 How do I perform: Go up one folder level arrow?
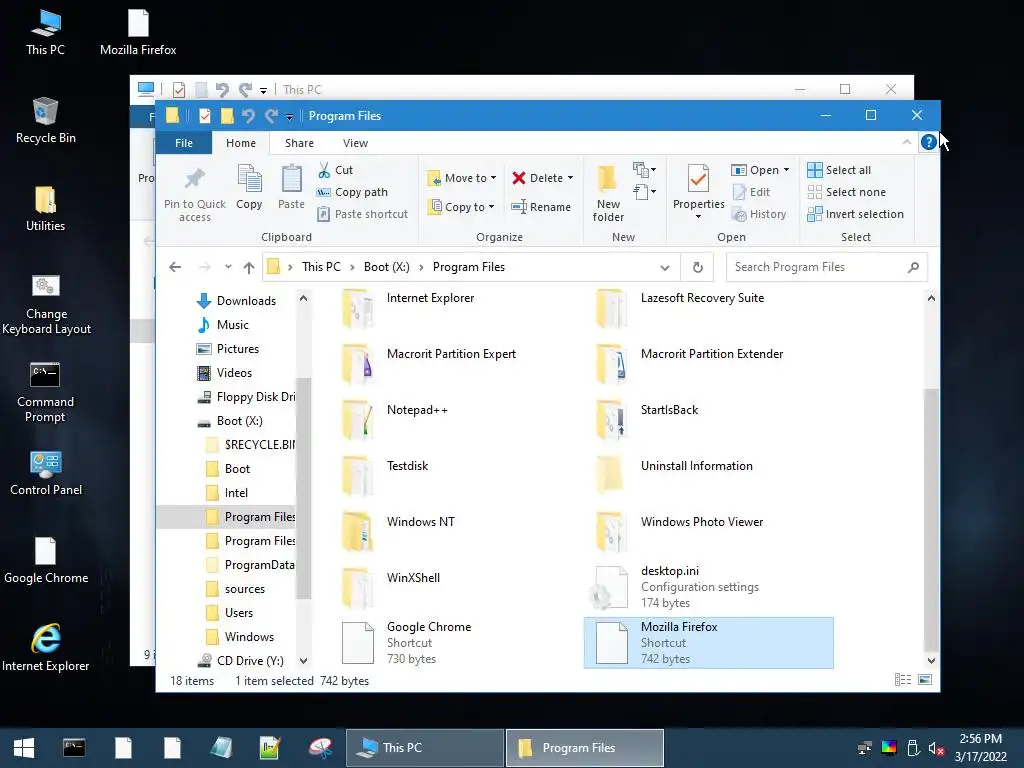249,266
